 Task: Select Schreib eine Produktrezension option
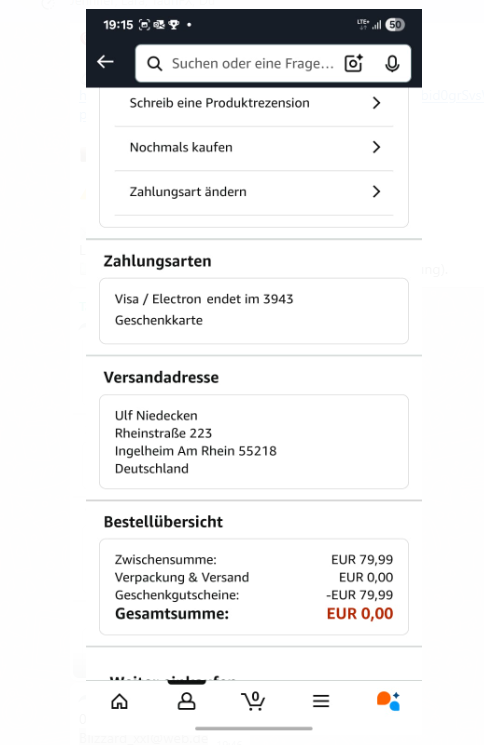pyautogui.click(x=254, y=103)
